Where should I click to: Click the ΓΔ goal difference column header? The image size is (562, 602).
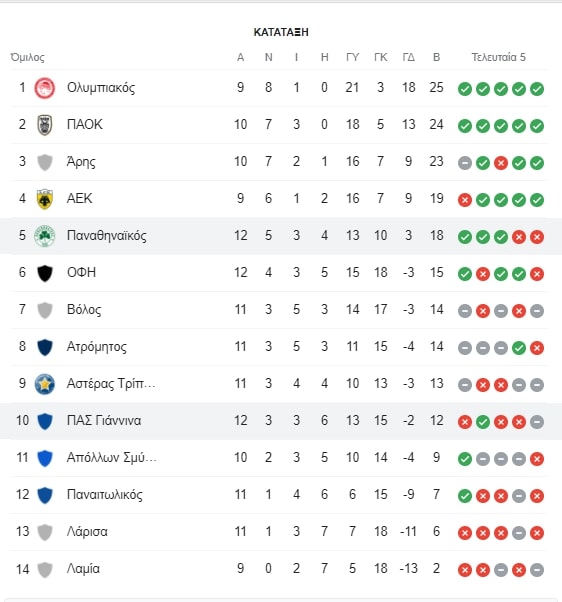coord(408,57)
